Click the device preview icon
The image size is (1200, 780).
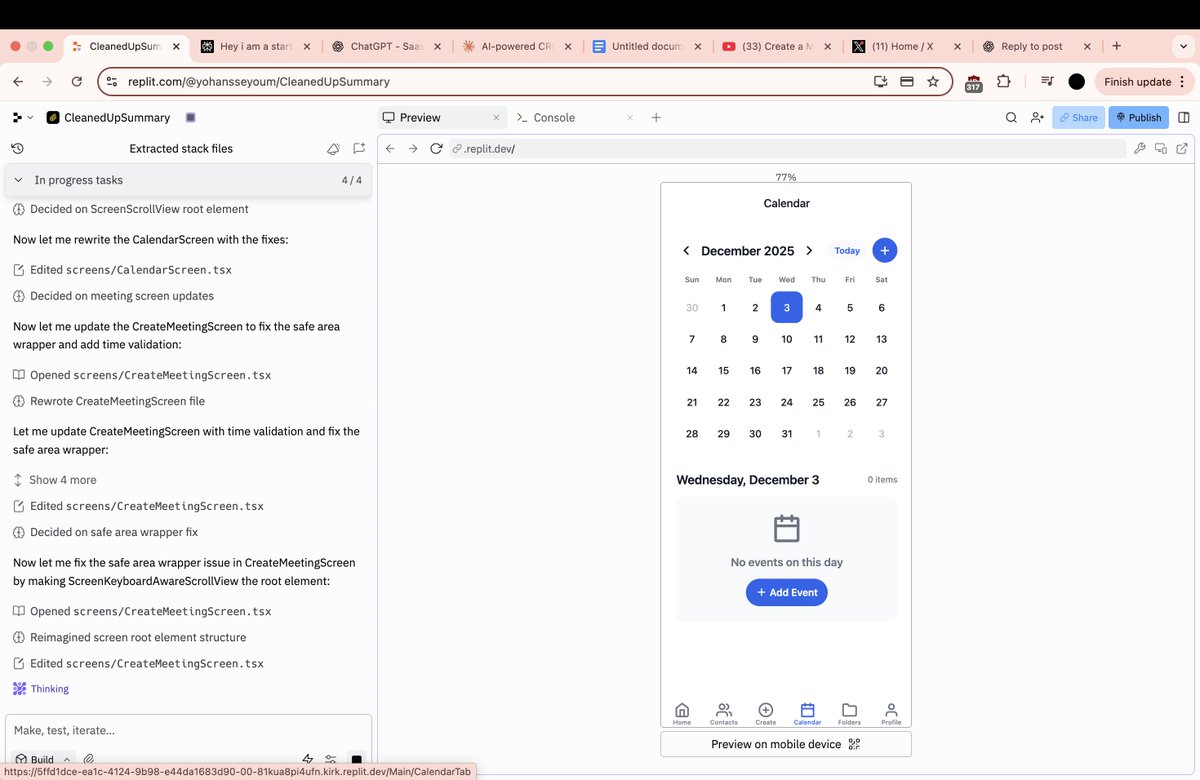point(1161,148)
